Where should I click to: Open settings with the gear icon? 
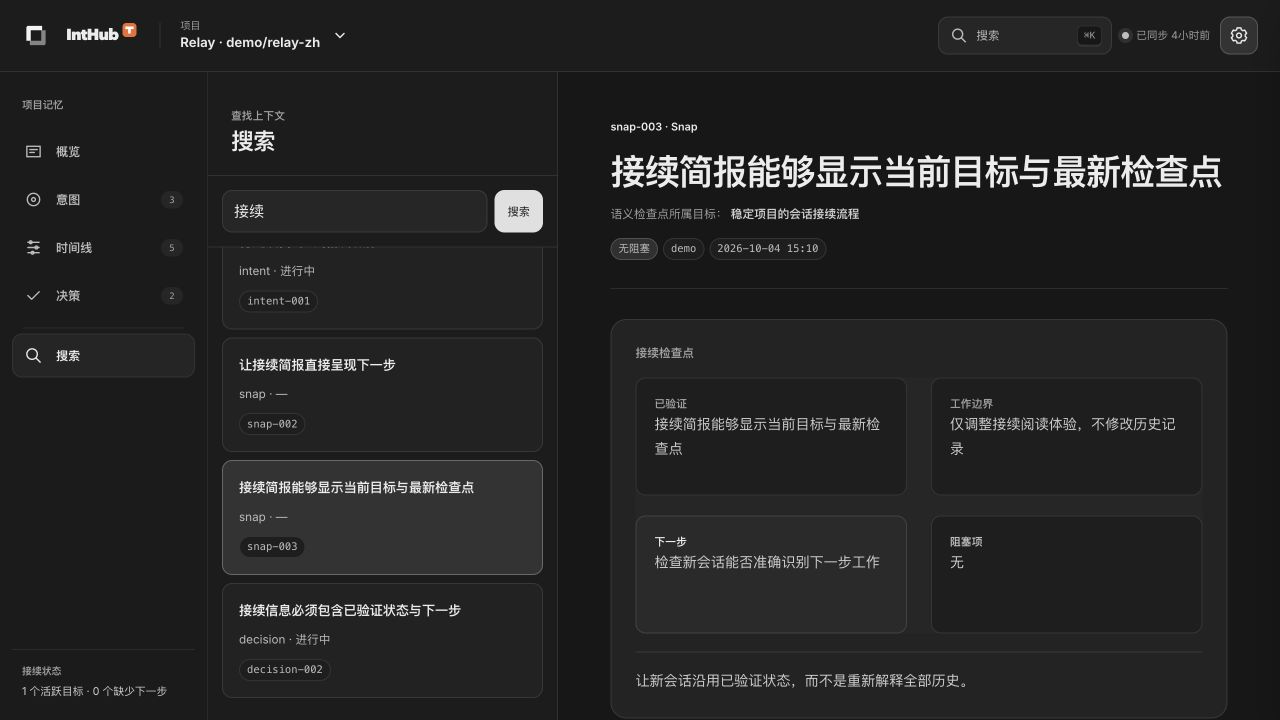[1239, 35]
